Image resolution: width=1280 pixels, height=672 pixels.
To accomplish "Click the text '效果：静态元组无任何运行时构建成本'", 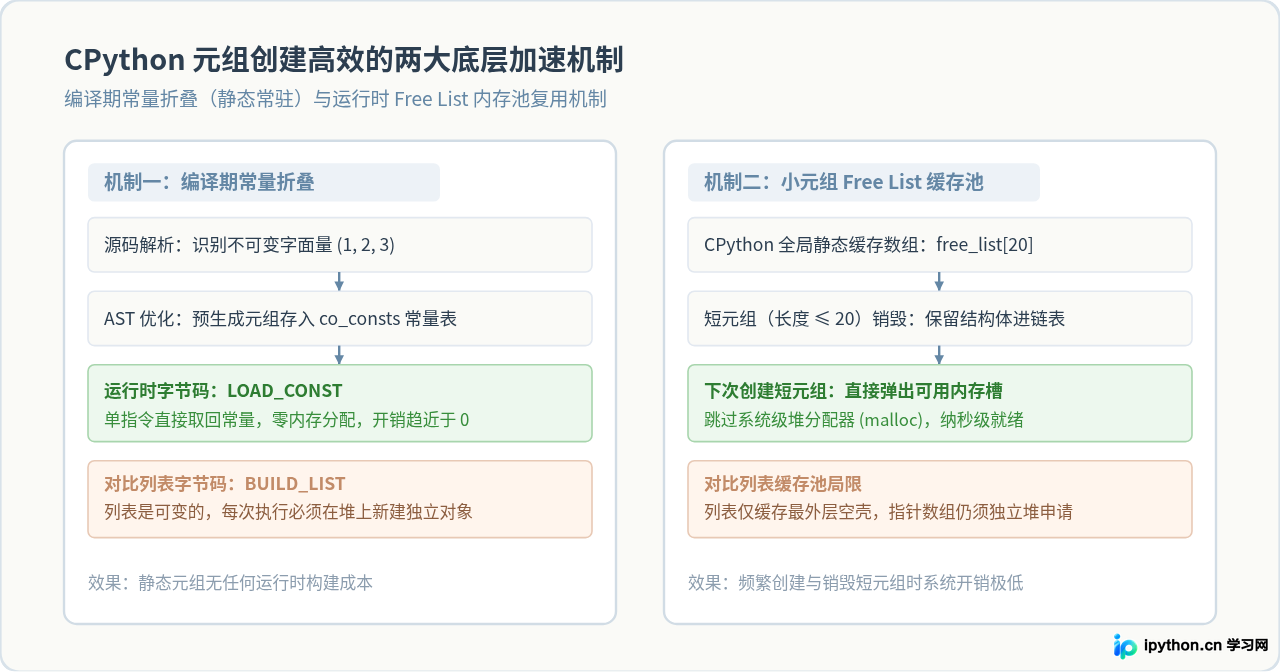I will click(230, 582).
